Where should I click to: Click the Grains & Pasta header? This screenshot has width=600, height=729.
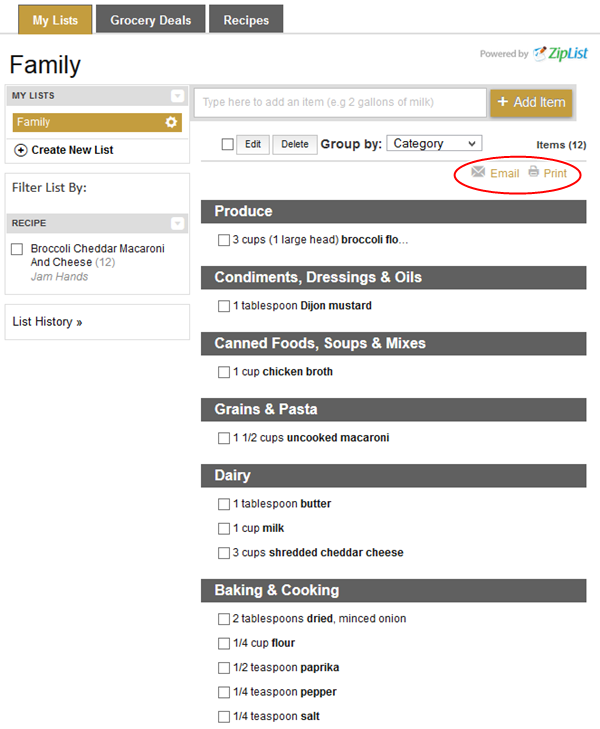point(394,410)
